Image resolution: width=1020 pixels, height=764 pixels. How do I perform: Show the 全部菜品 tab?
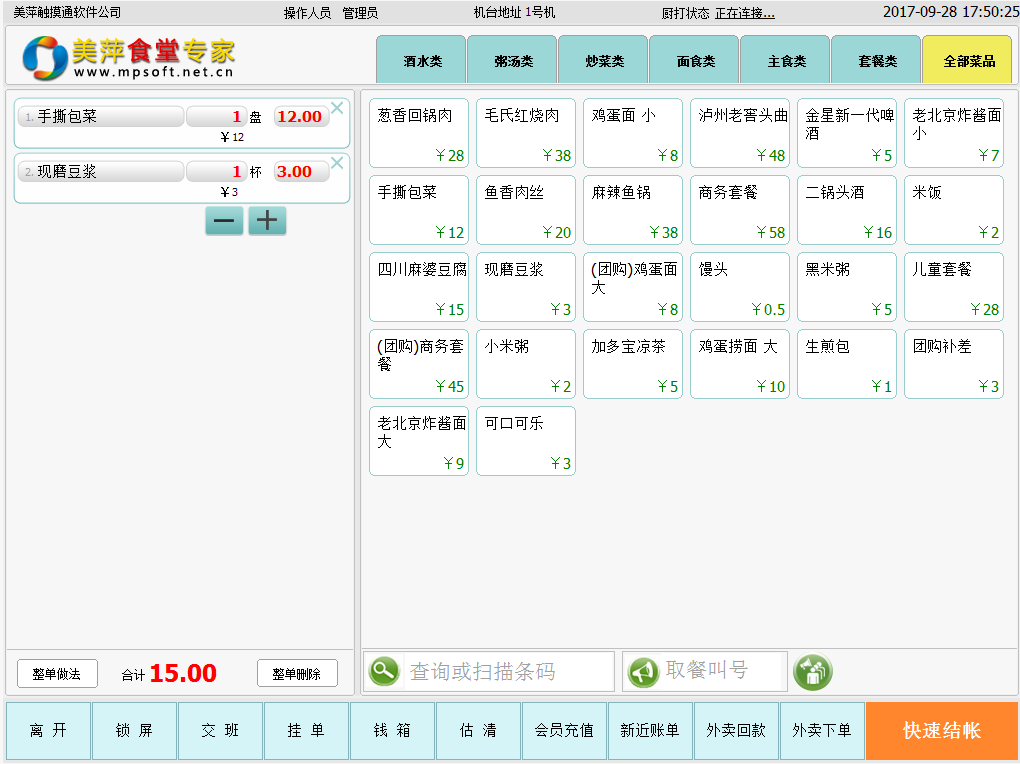coord(968,61)
